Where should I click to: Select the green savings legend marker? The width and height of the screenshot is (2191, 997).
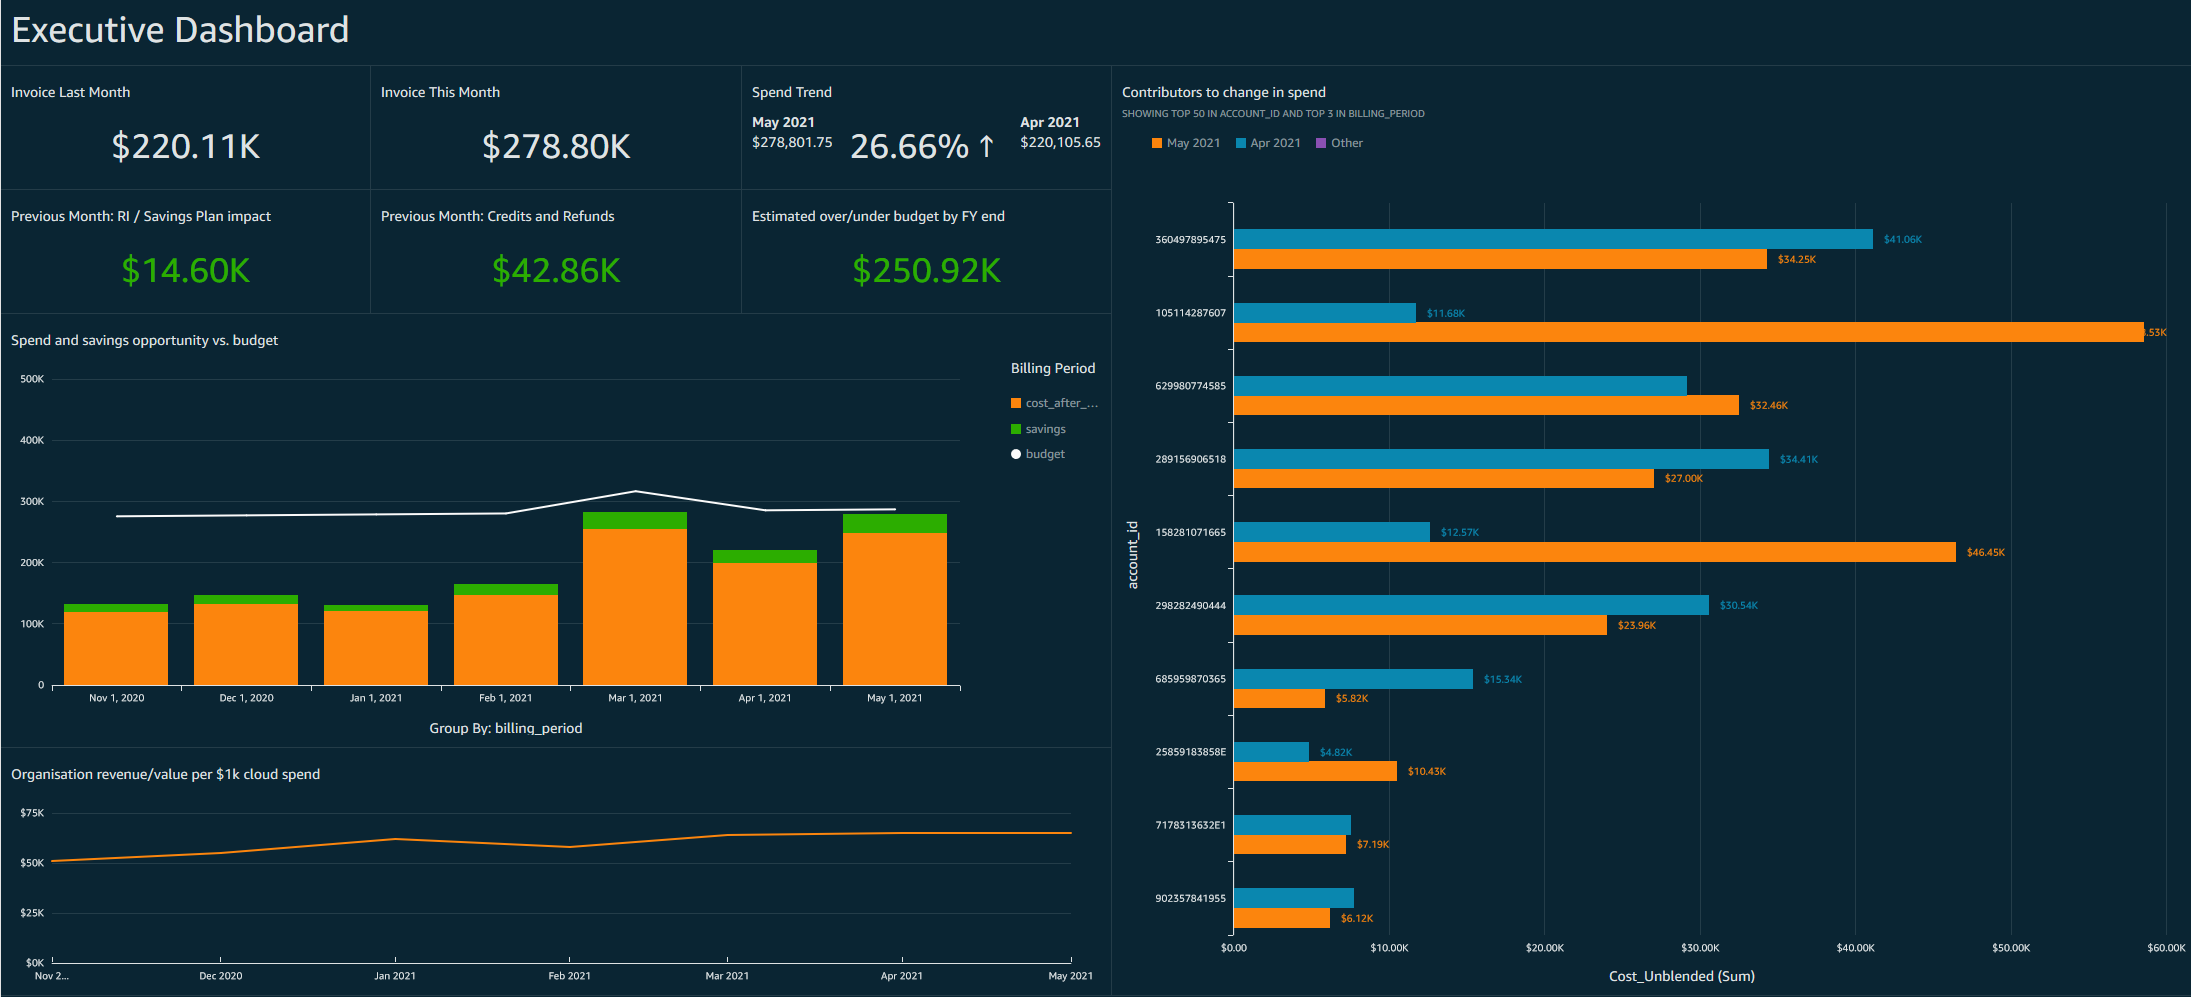pyautogui.click(x=1016, y=428)
